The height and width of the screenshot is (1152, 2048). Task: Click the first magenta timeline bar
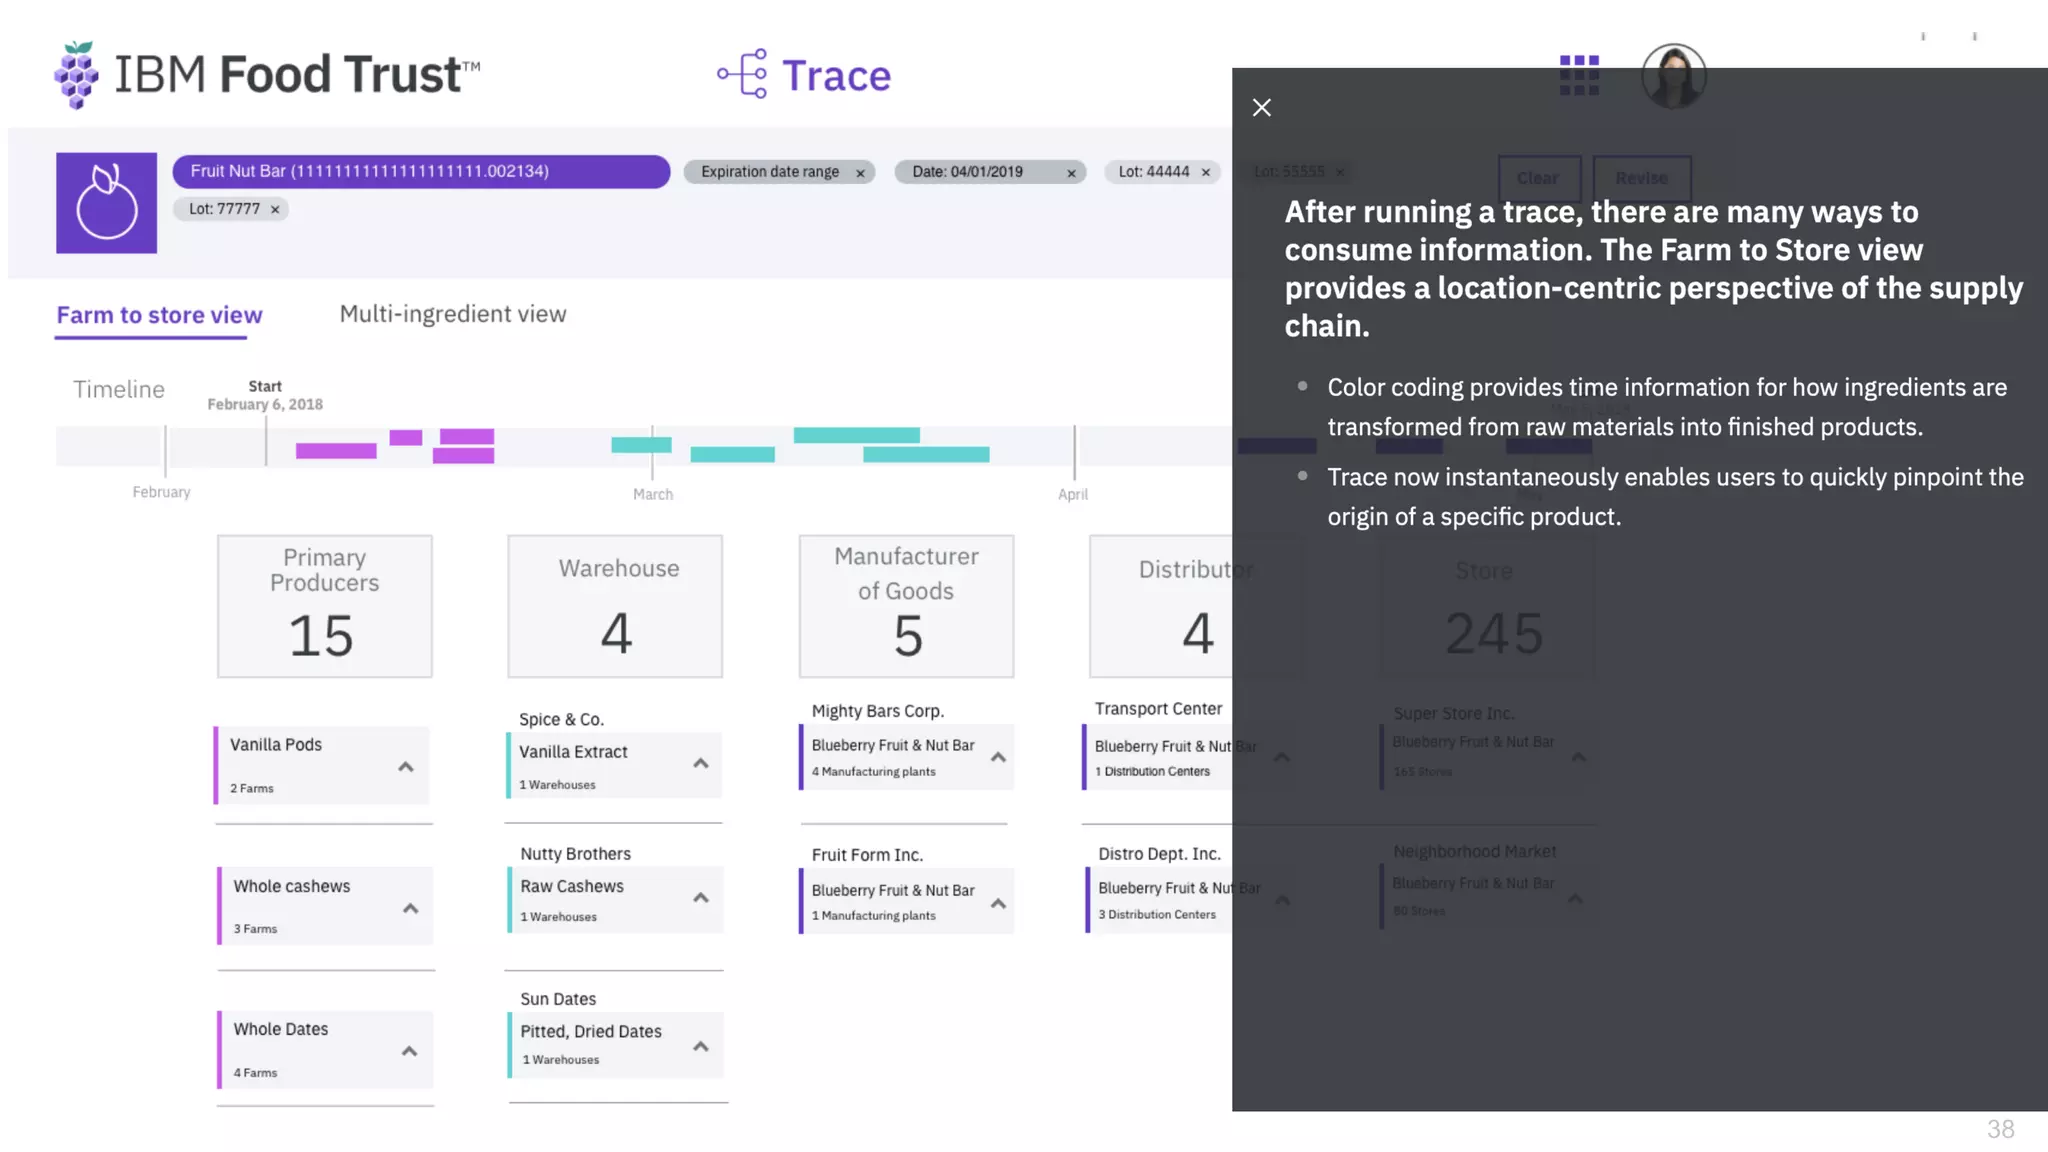click(336, 451)
